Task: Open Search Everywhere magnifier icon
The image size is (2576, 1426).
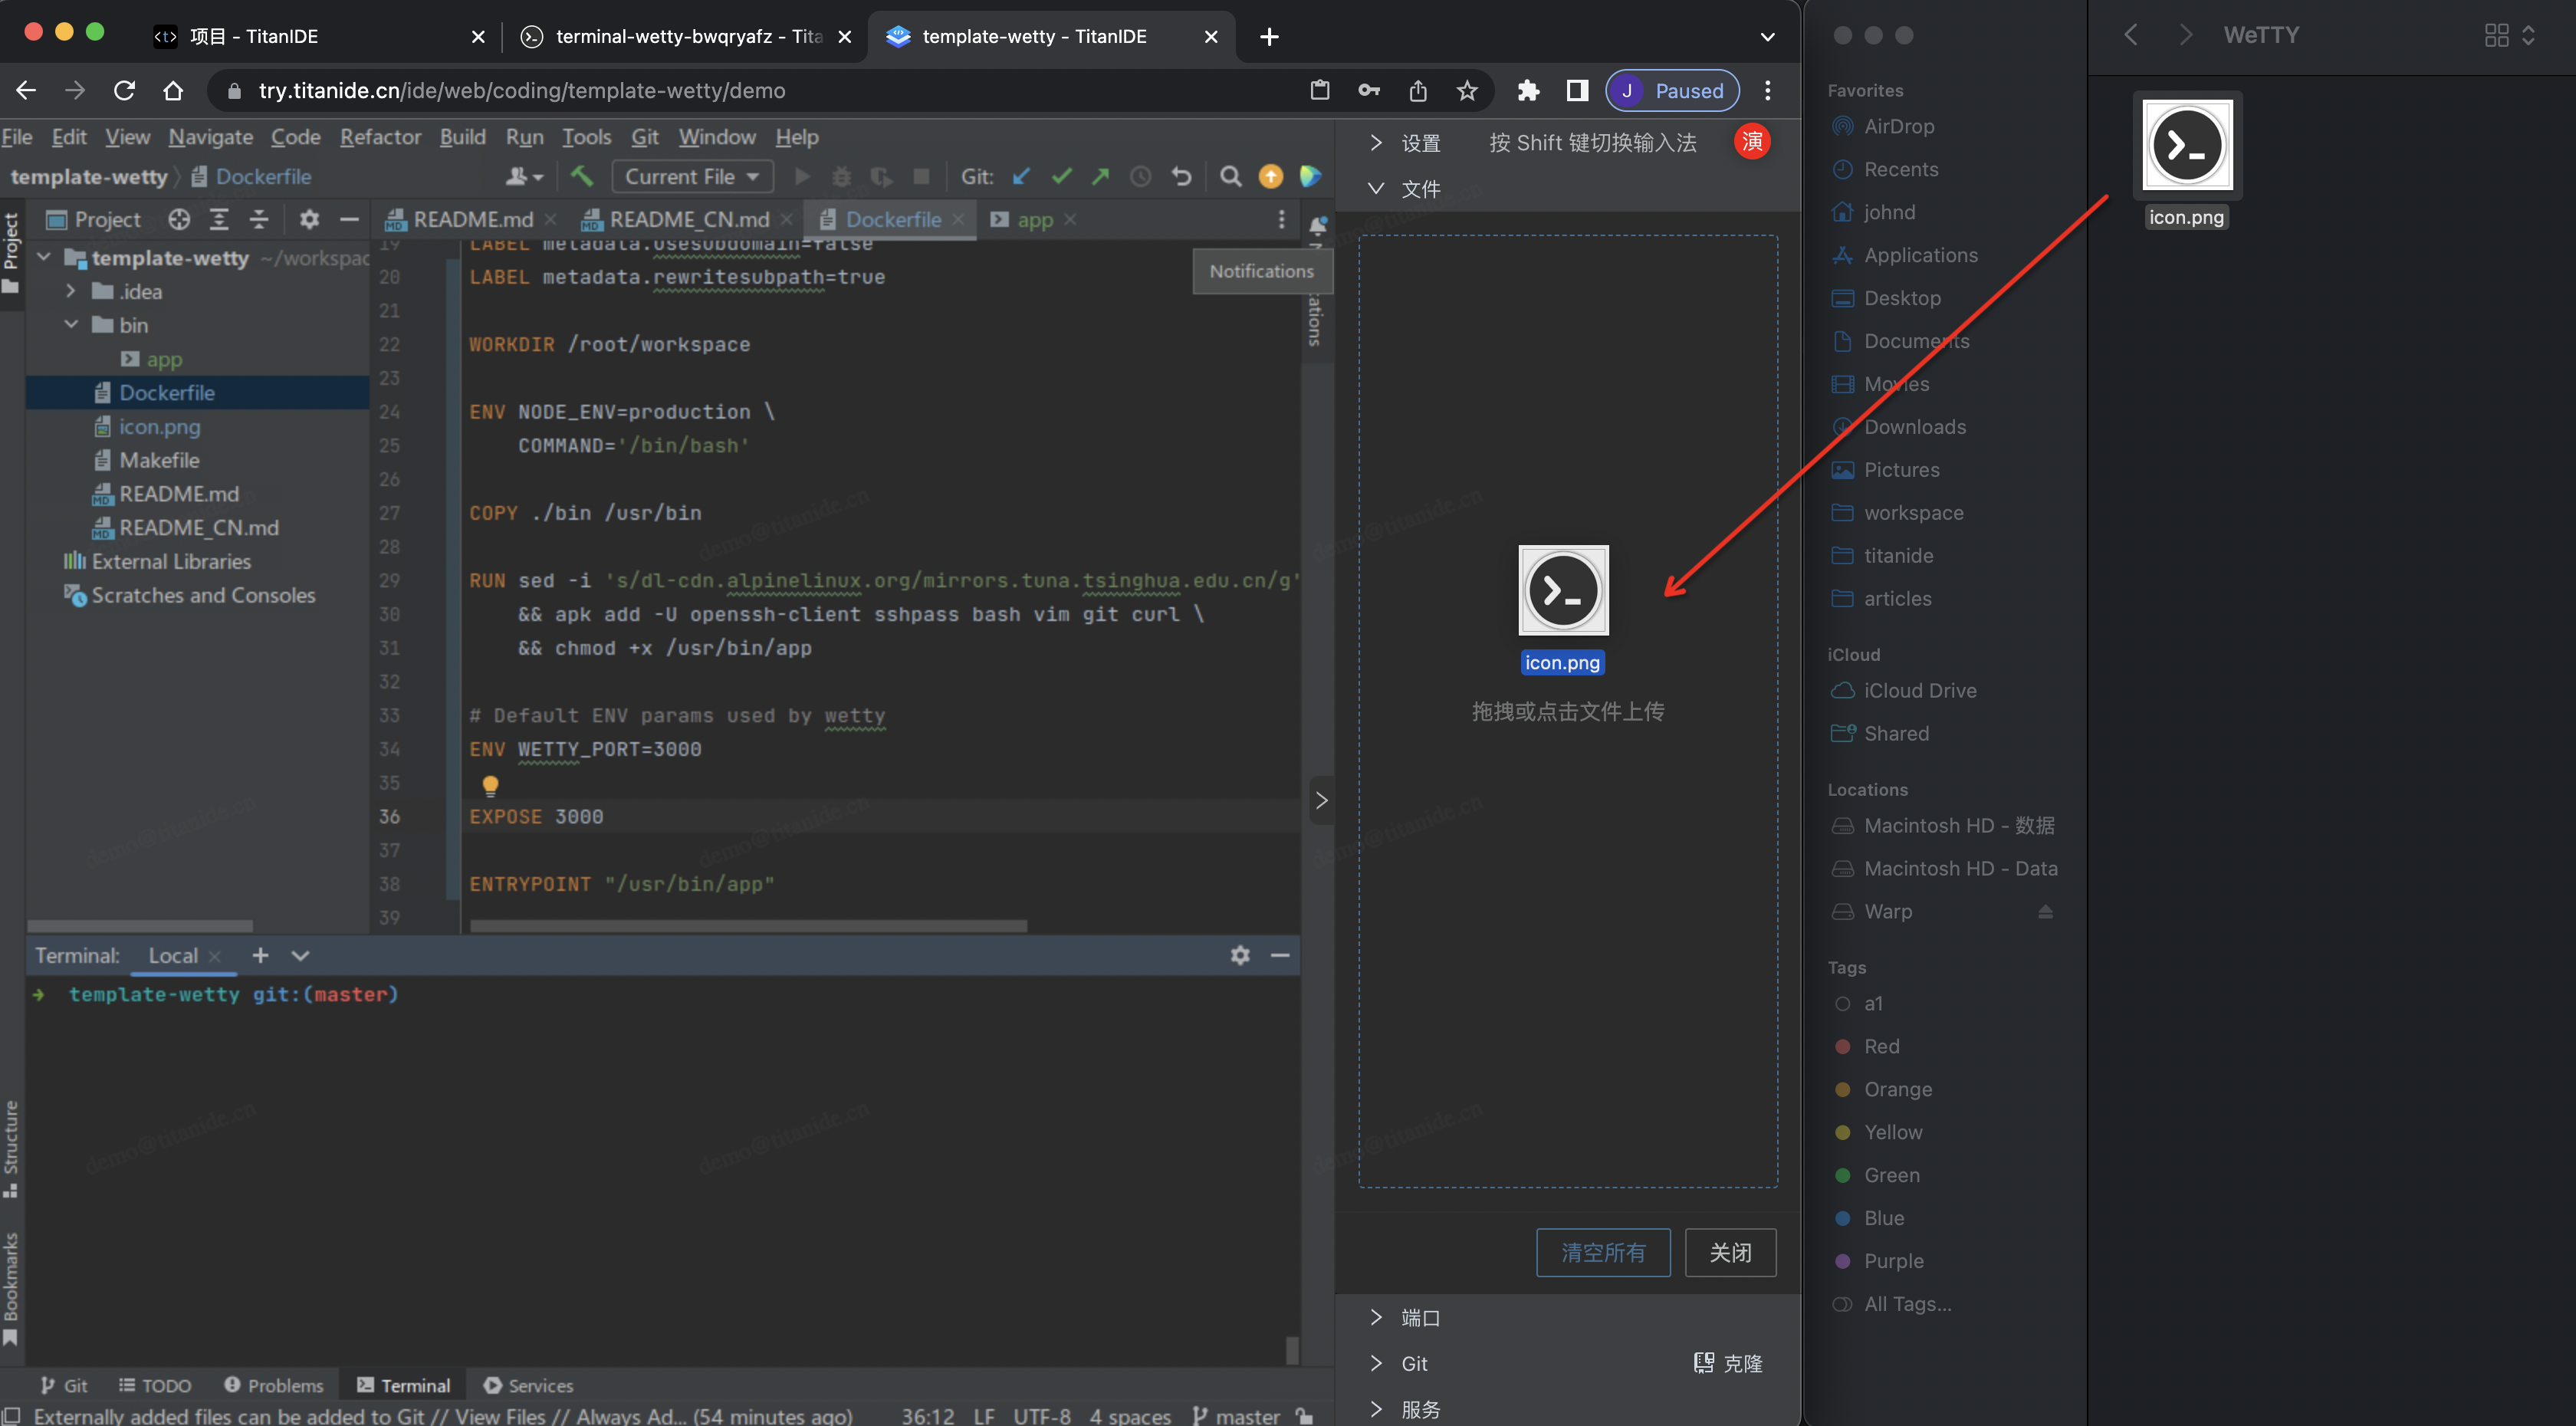Action: click(1231, 176)
